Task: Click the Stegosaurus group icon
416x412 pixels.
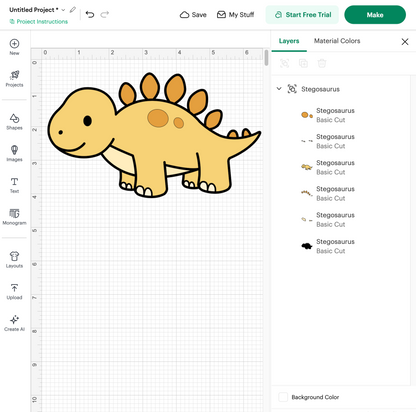Action: (292, 89)
